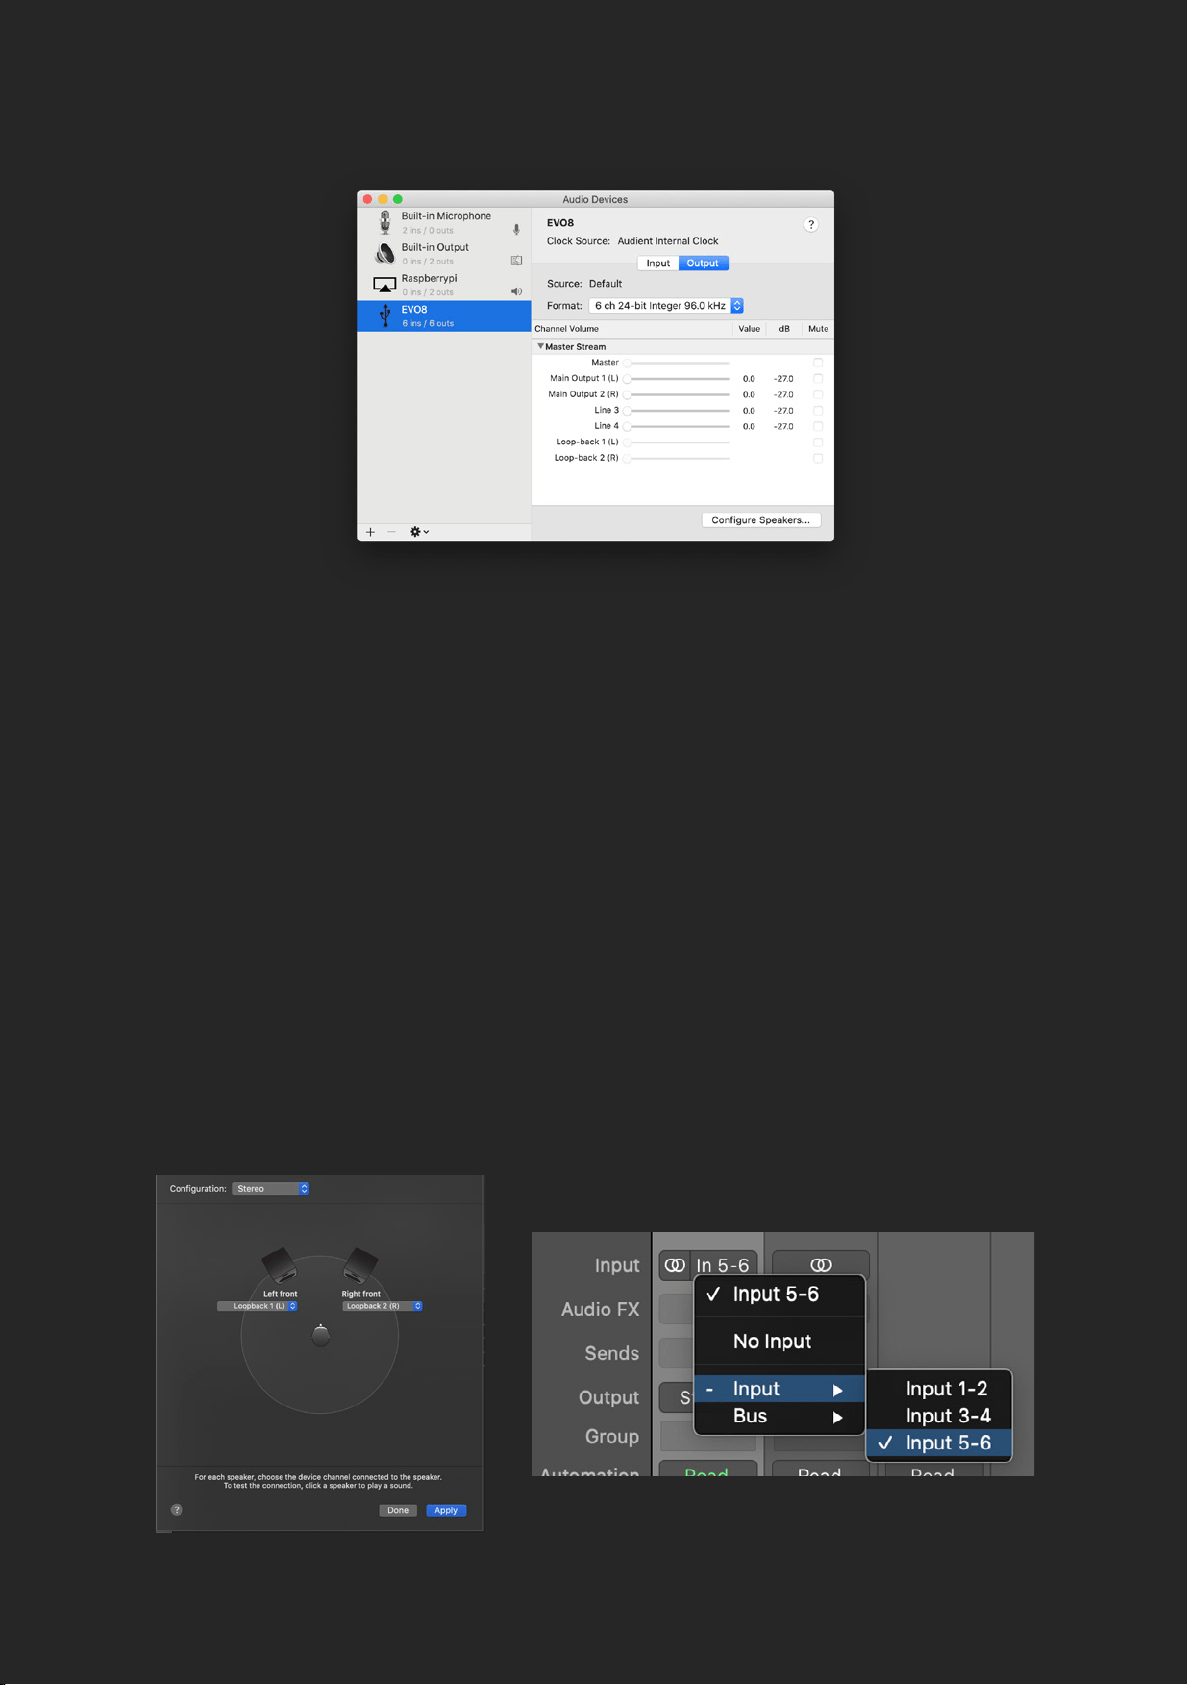
Task: Select EVO8 row in device list
Action: 444,316
